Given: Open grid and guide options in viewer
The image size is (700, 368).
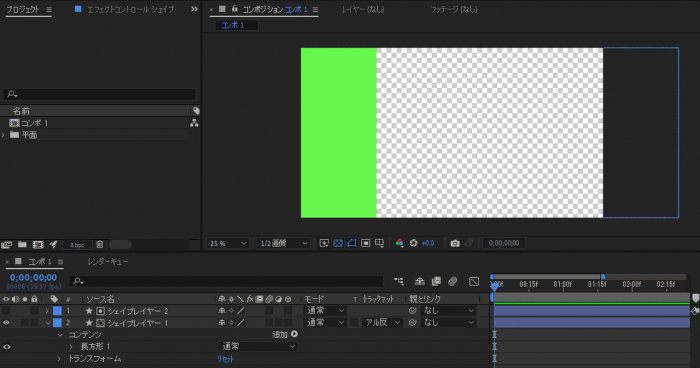Looking at the screenshot, I should click(379, 243).
